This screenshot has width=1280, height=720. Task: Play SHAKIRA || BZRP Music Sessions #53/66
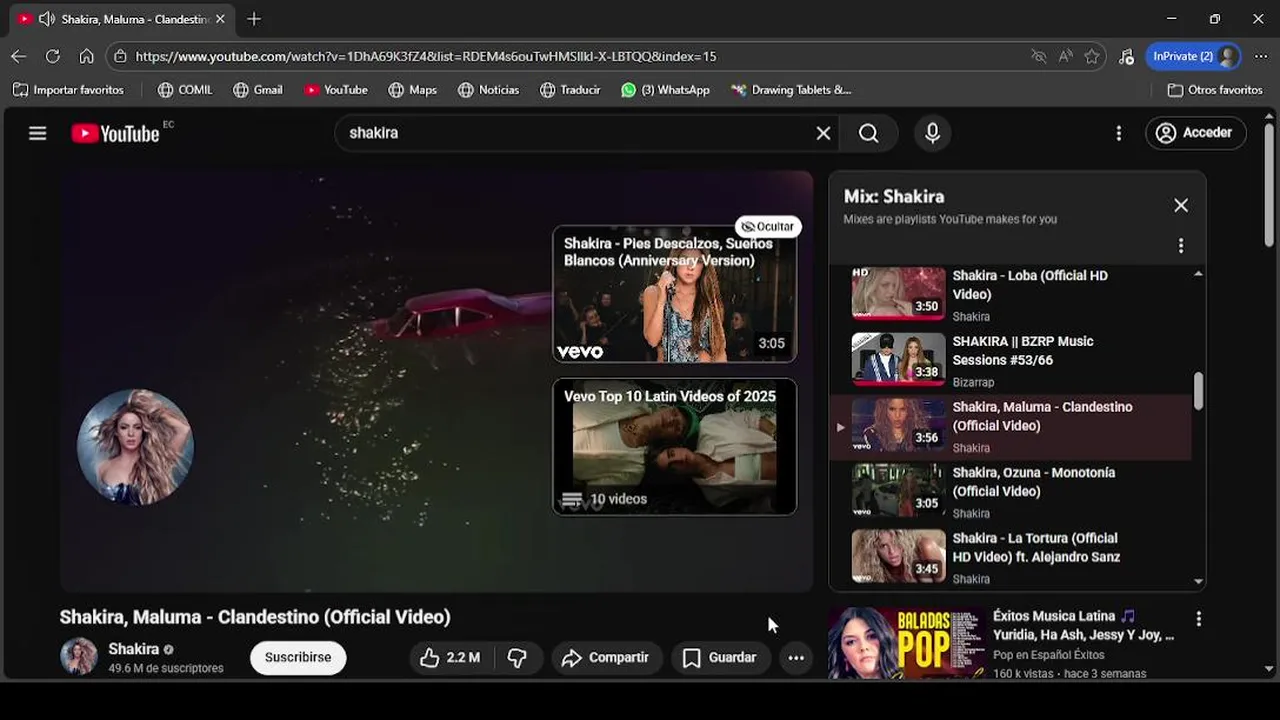(x=1010, y=360)
